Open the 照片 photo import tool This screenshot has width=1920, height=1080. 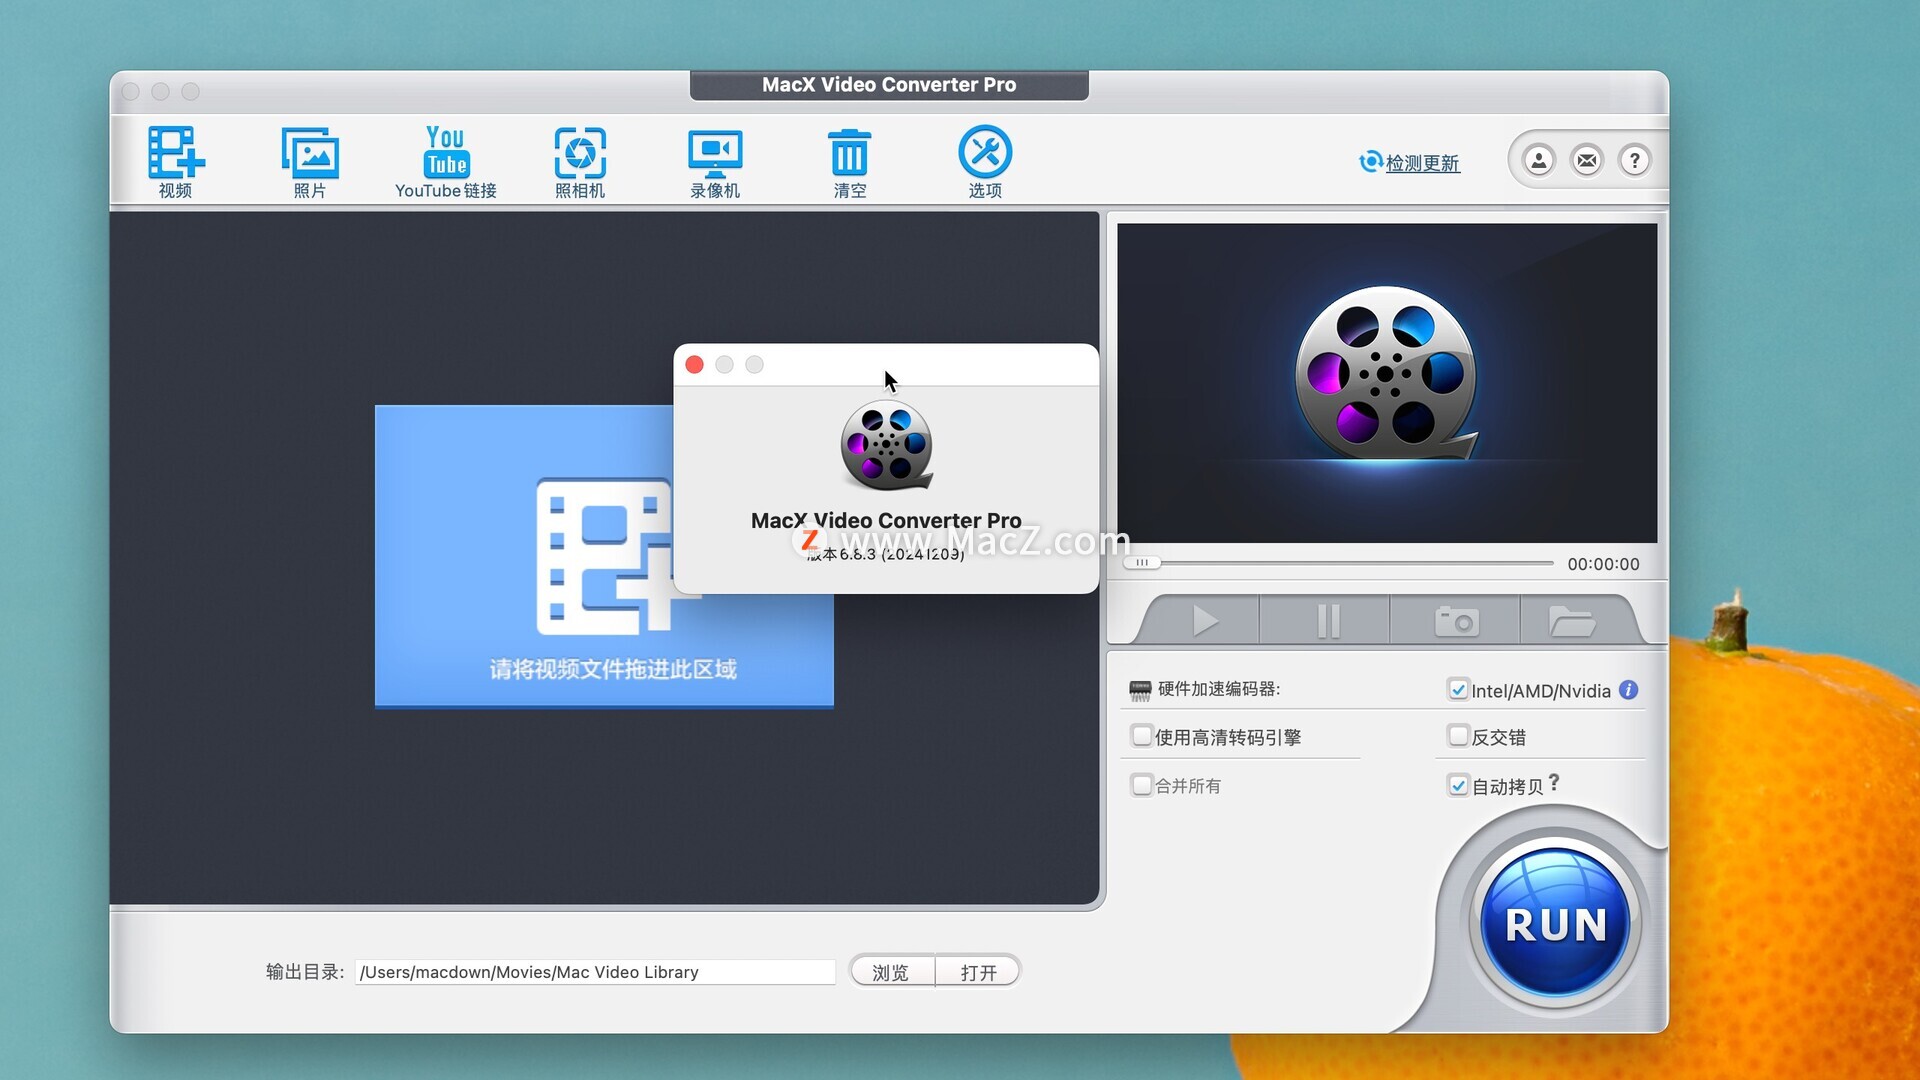(x=310, y=161)
